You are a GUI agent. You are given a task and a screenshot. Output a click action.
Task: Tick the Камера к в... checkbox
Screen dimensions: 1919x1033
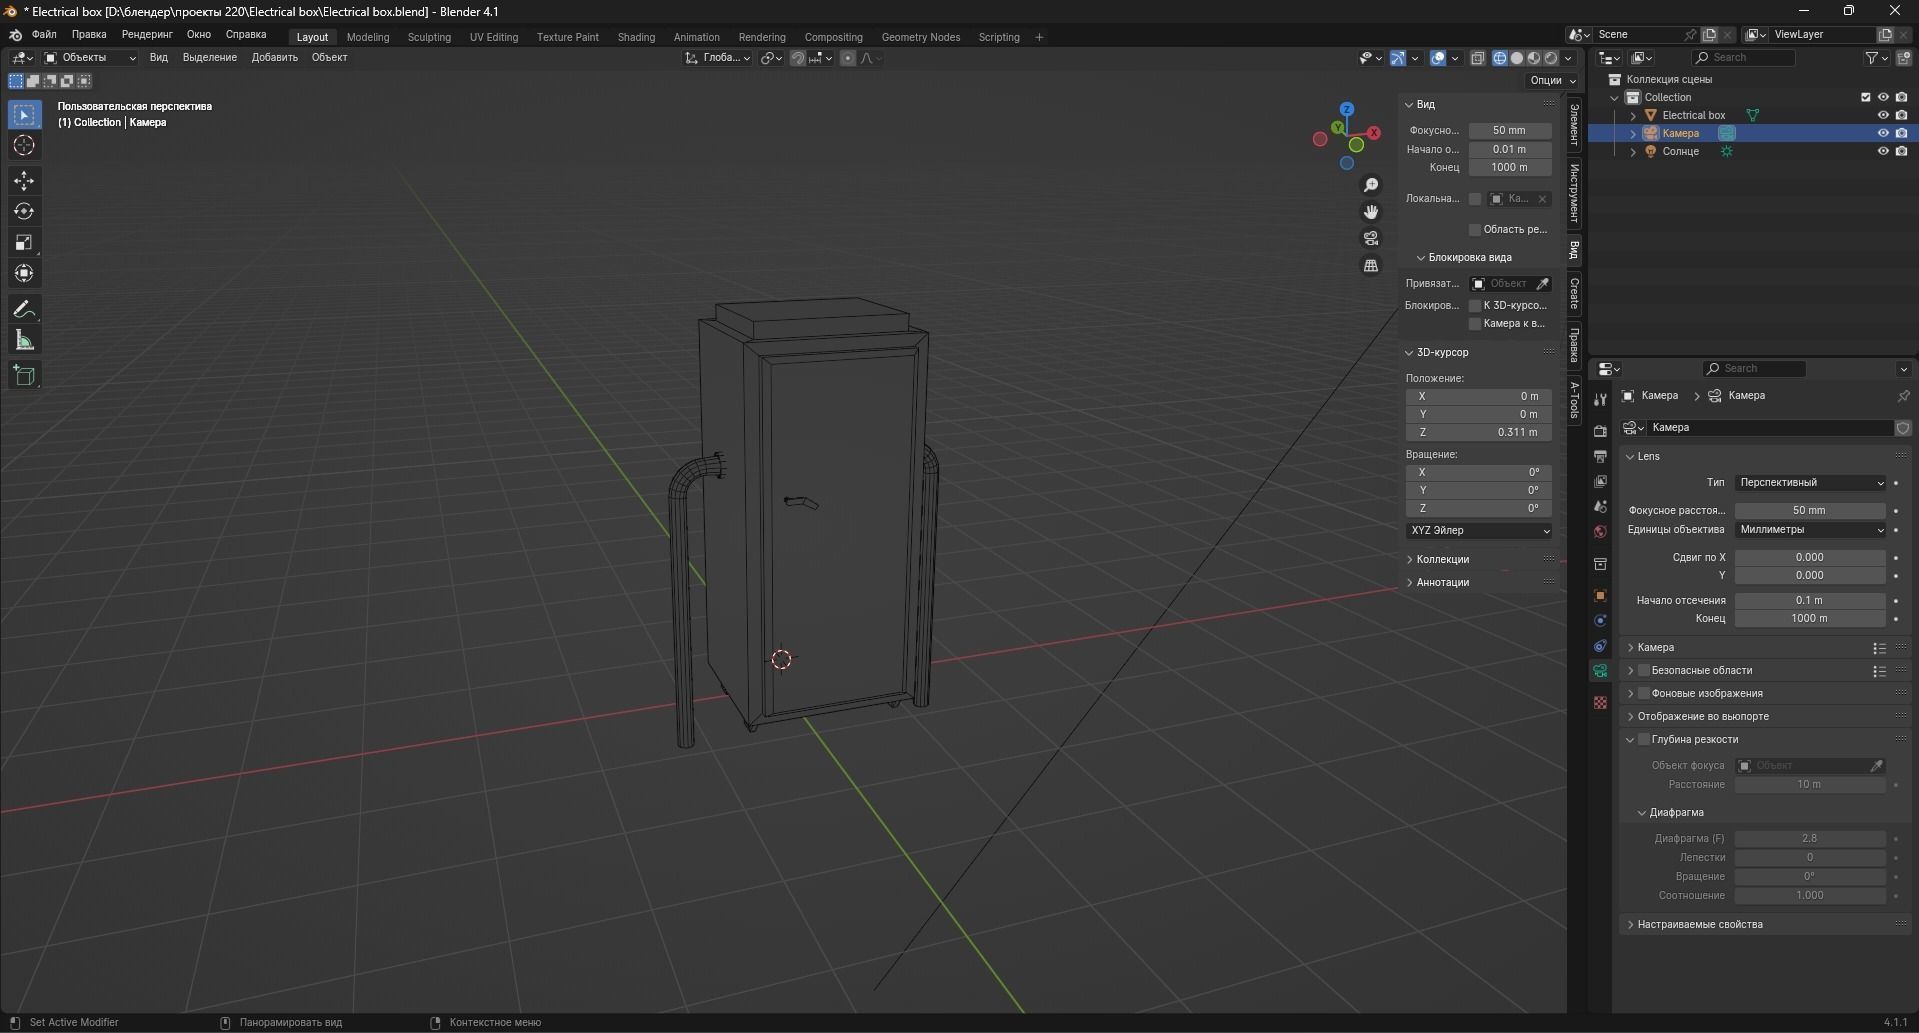pos(1474,323)
